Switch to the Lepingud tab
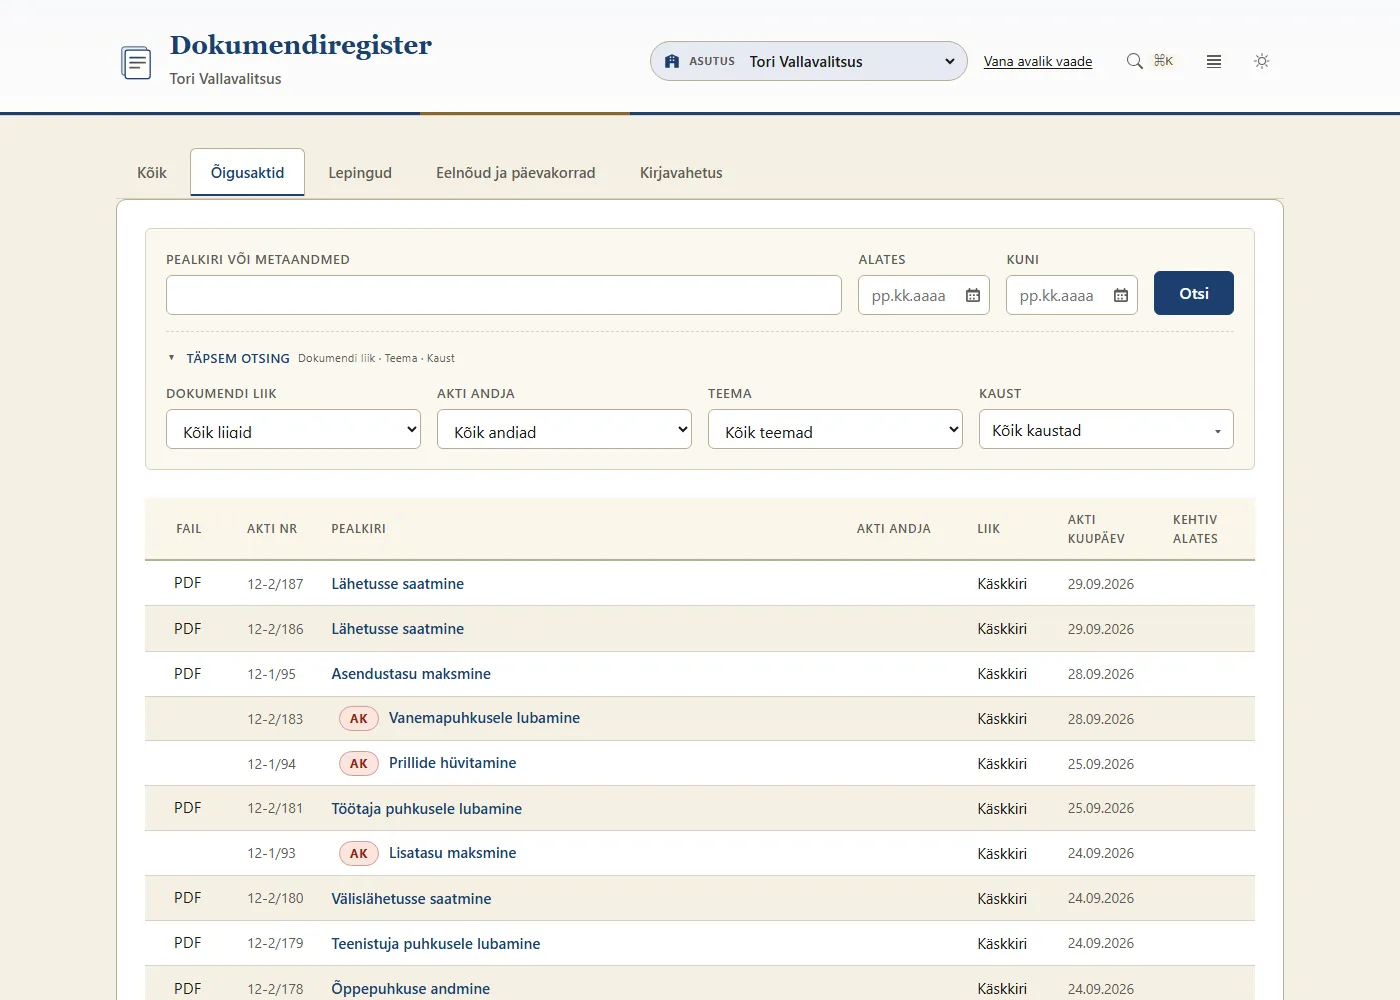The width and height of the screenshot is (1400, 1000). coord(360,172)
